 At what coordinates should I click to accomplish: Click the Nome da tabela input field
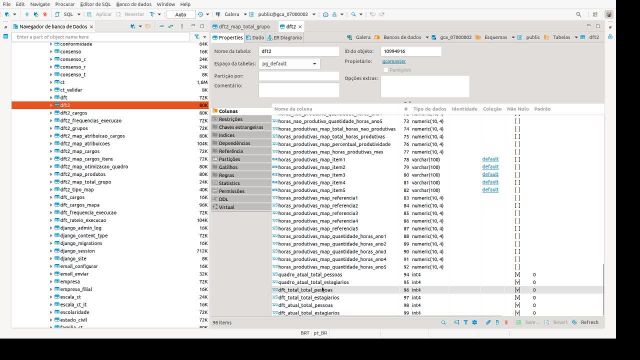pos(299,51)
